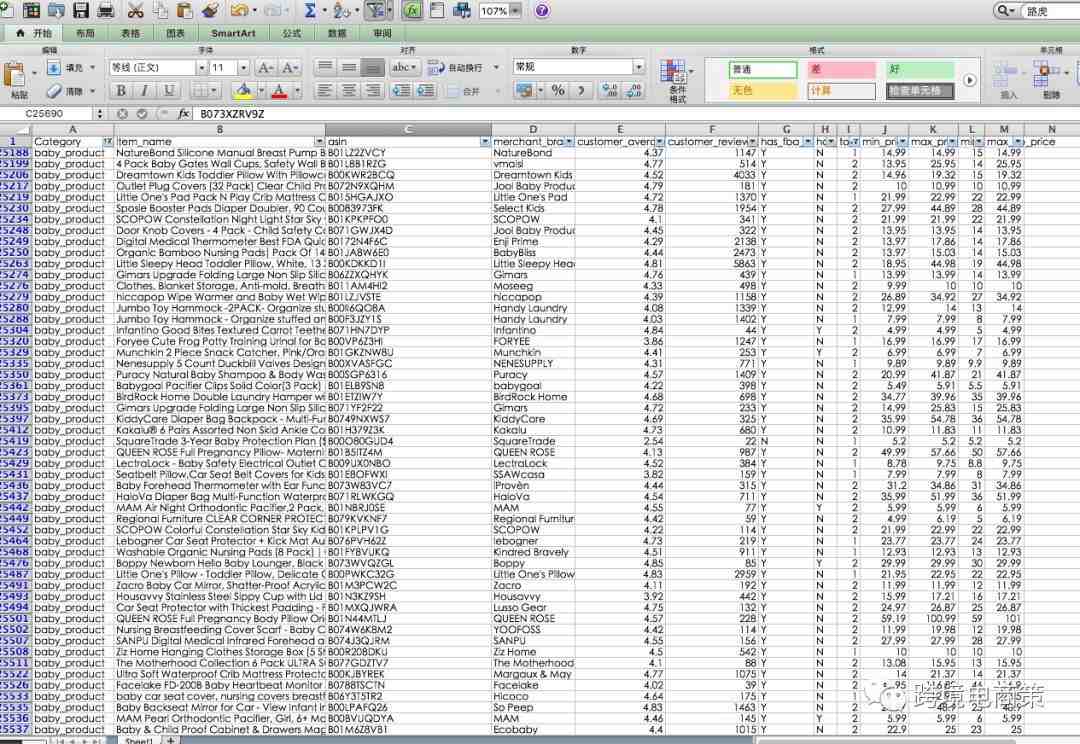
Task: Expand the cell styles gallery arrow
Action: pos(970,80)
